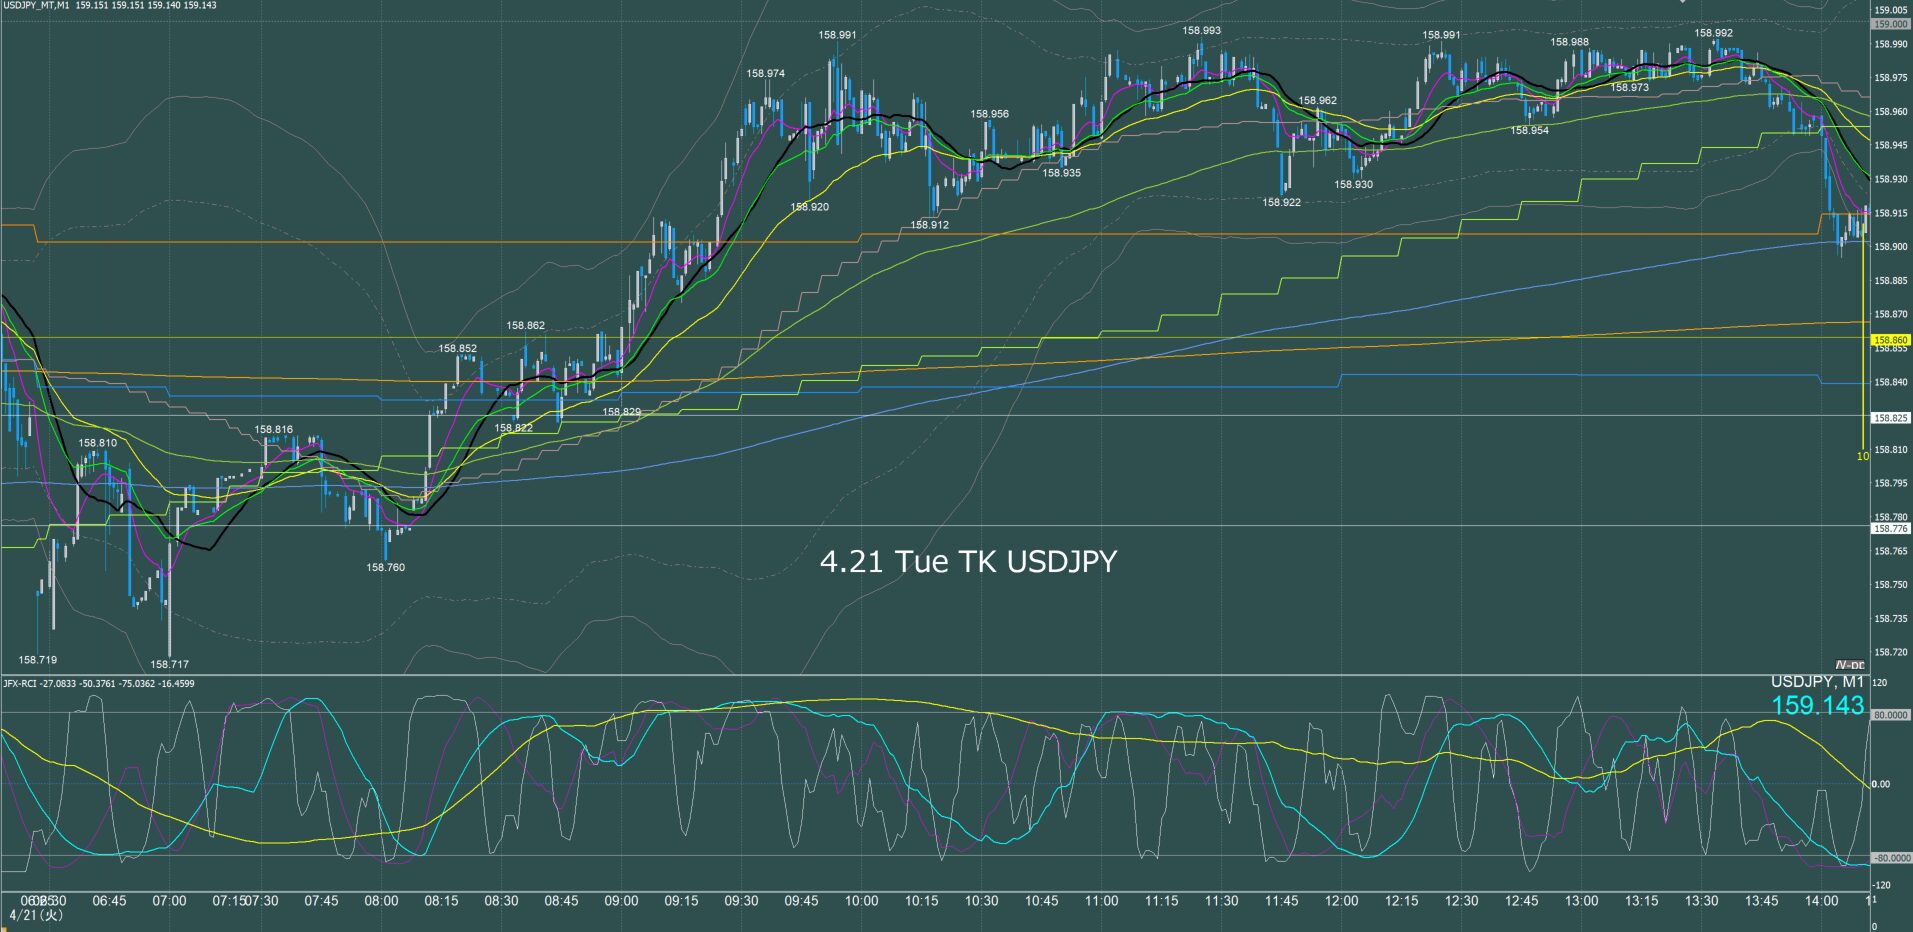Click the 10:00 time axis label
Viewport: 1913px width, 932px height.
coord(861,901)
